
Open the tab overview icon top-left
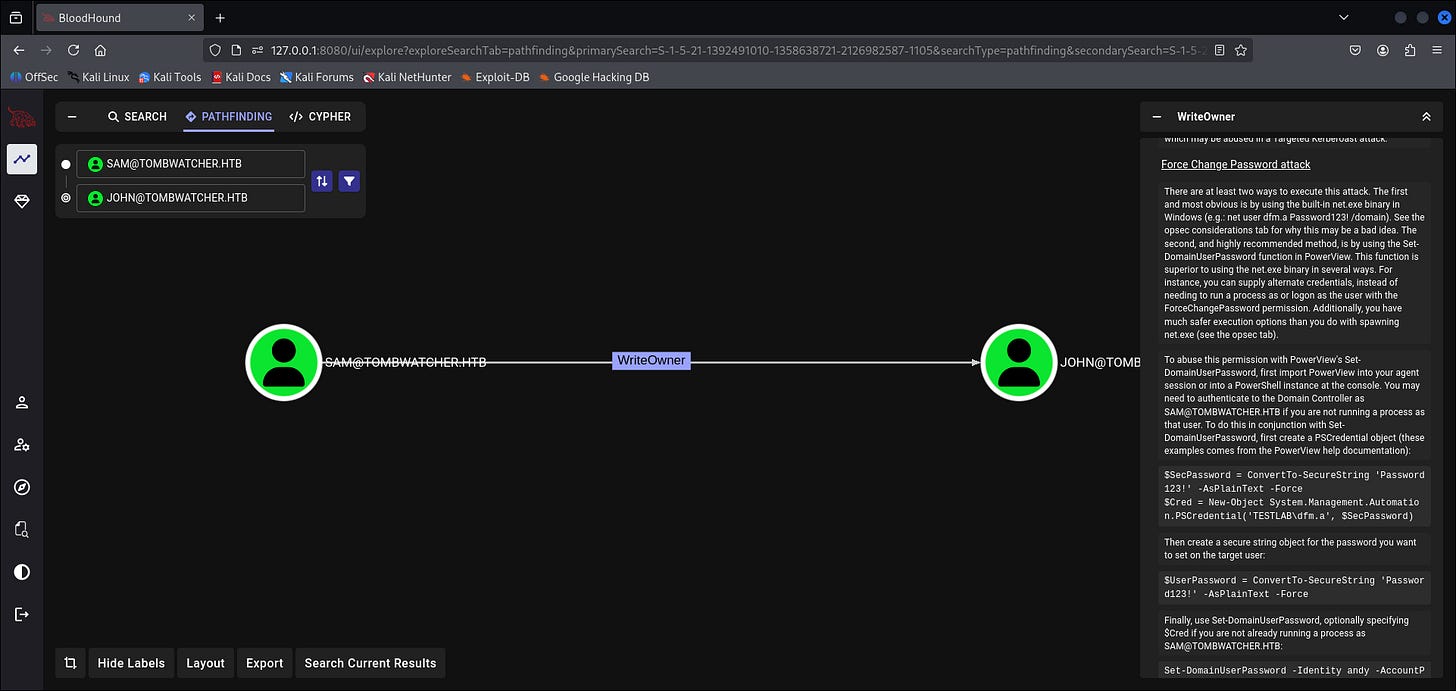coord(15,17)
